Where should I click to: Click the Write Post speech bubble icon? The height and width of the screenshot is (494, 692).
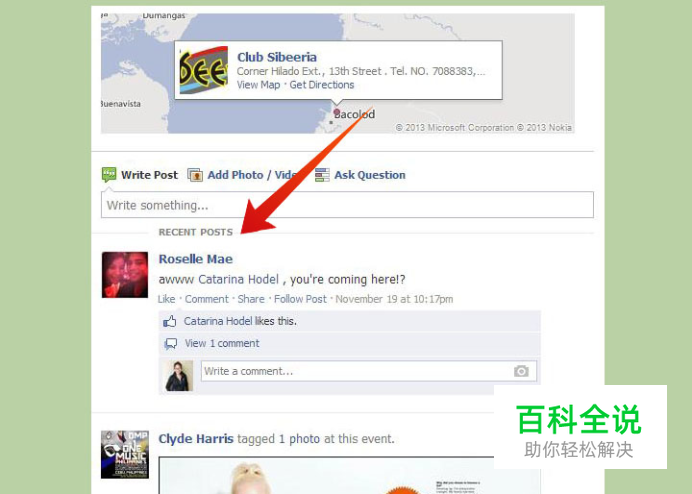click(x=109, y=174)
